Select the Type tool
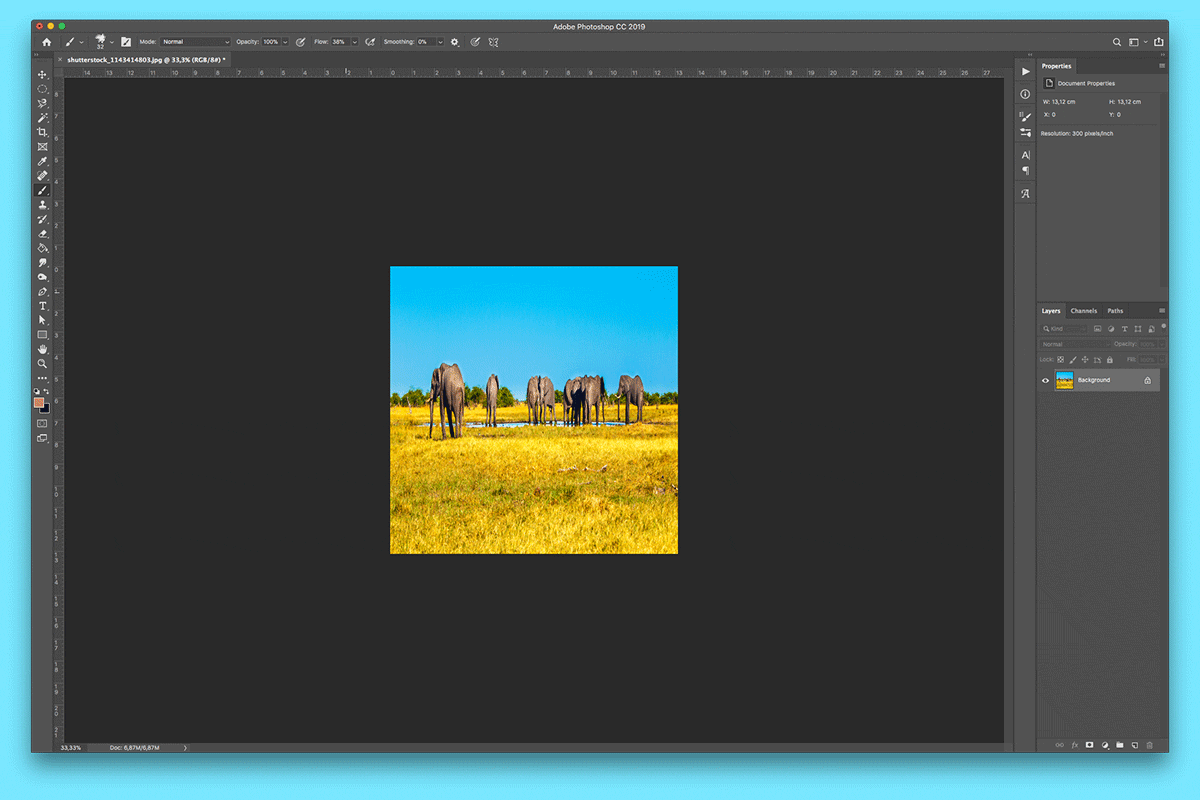1200x800 pixels. [42, 306]
